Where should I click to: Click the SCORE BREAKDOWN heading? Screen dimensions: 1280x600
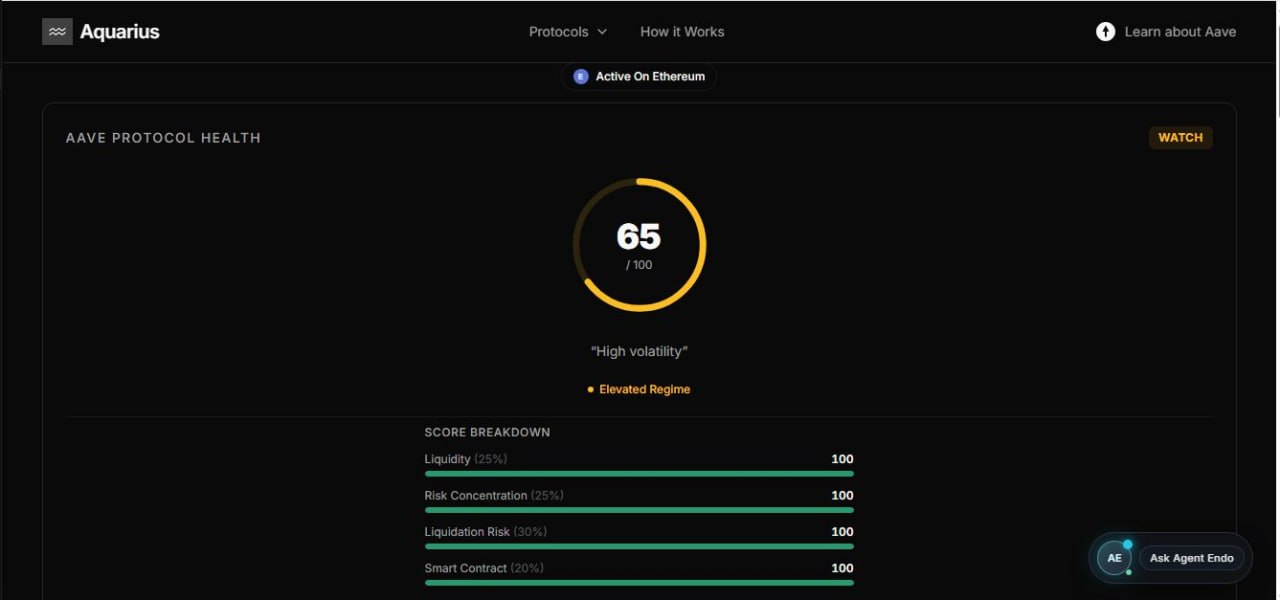tap(487, 432)
